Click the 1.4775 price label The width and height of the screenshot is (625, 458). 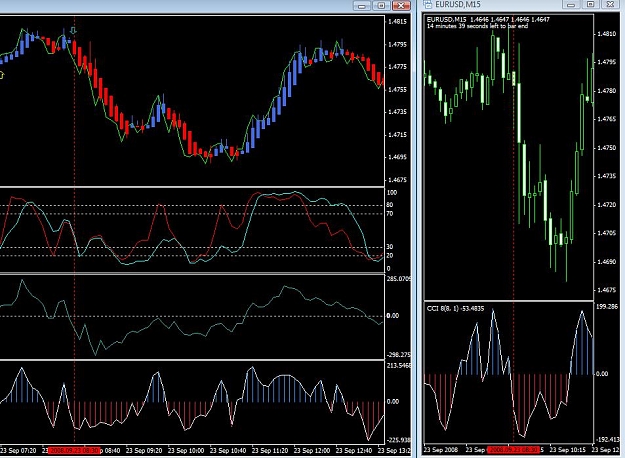397,67
